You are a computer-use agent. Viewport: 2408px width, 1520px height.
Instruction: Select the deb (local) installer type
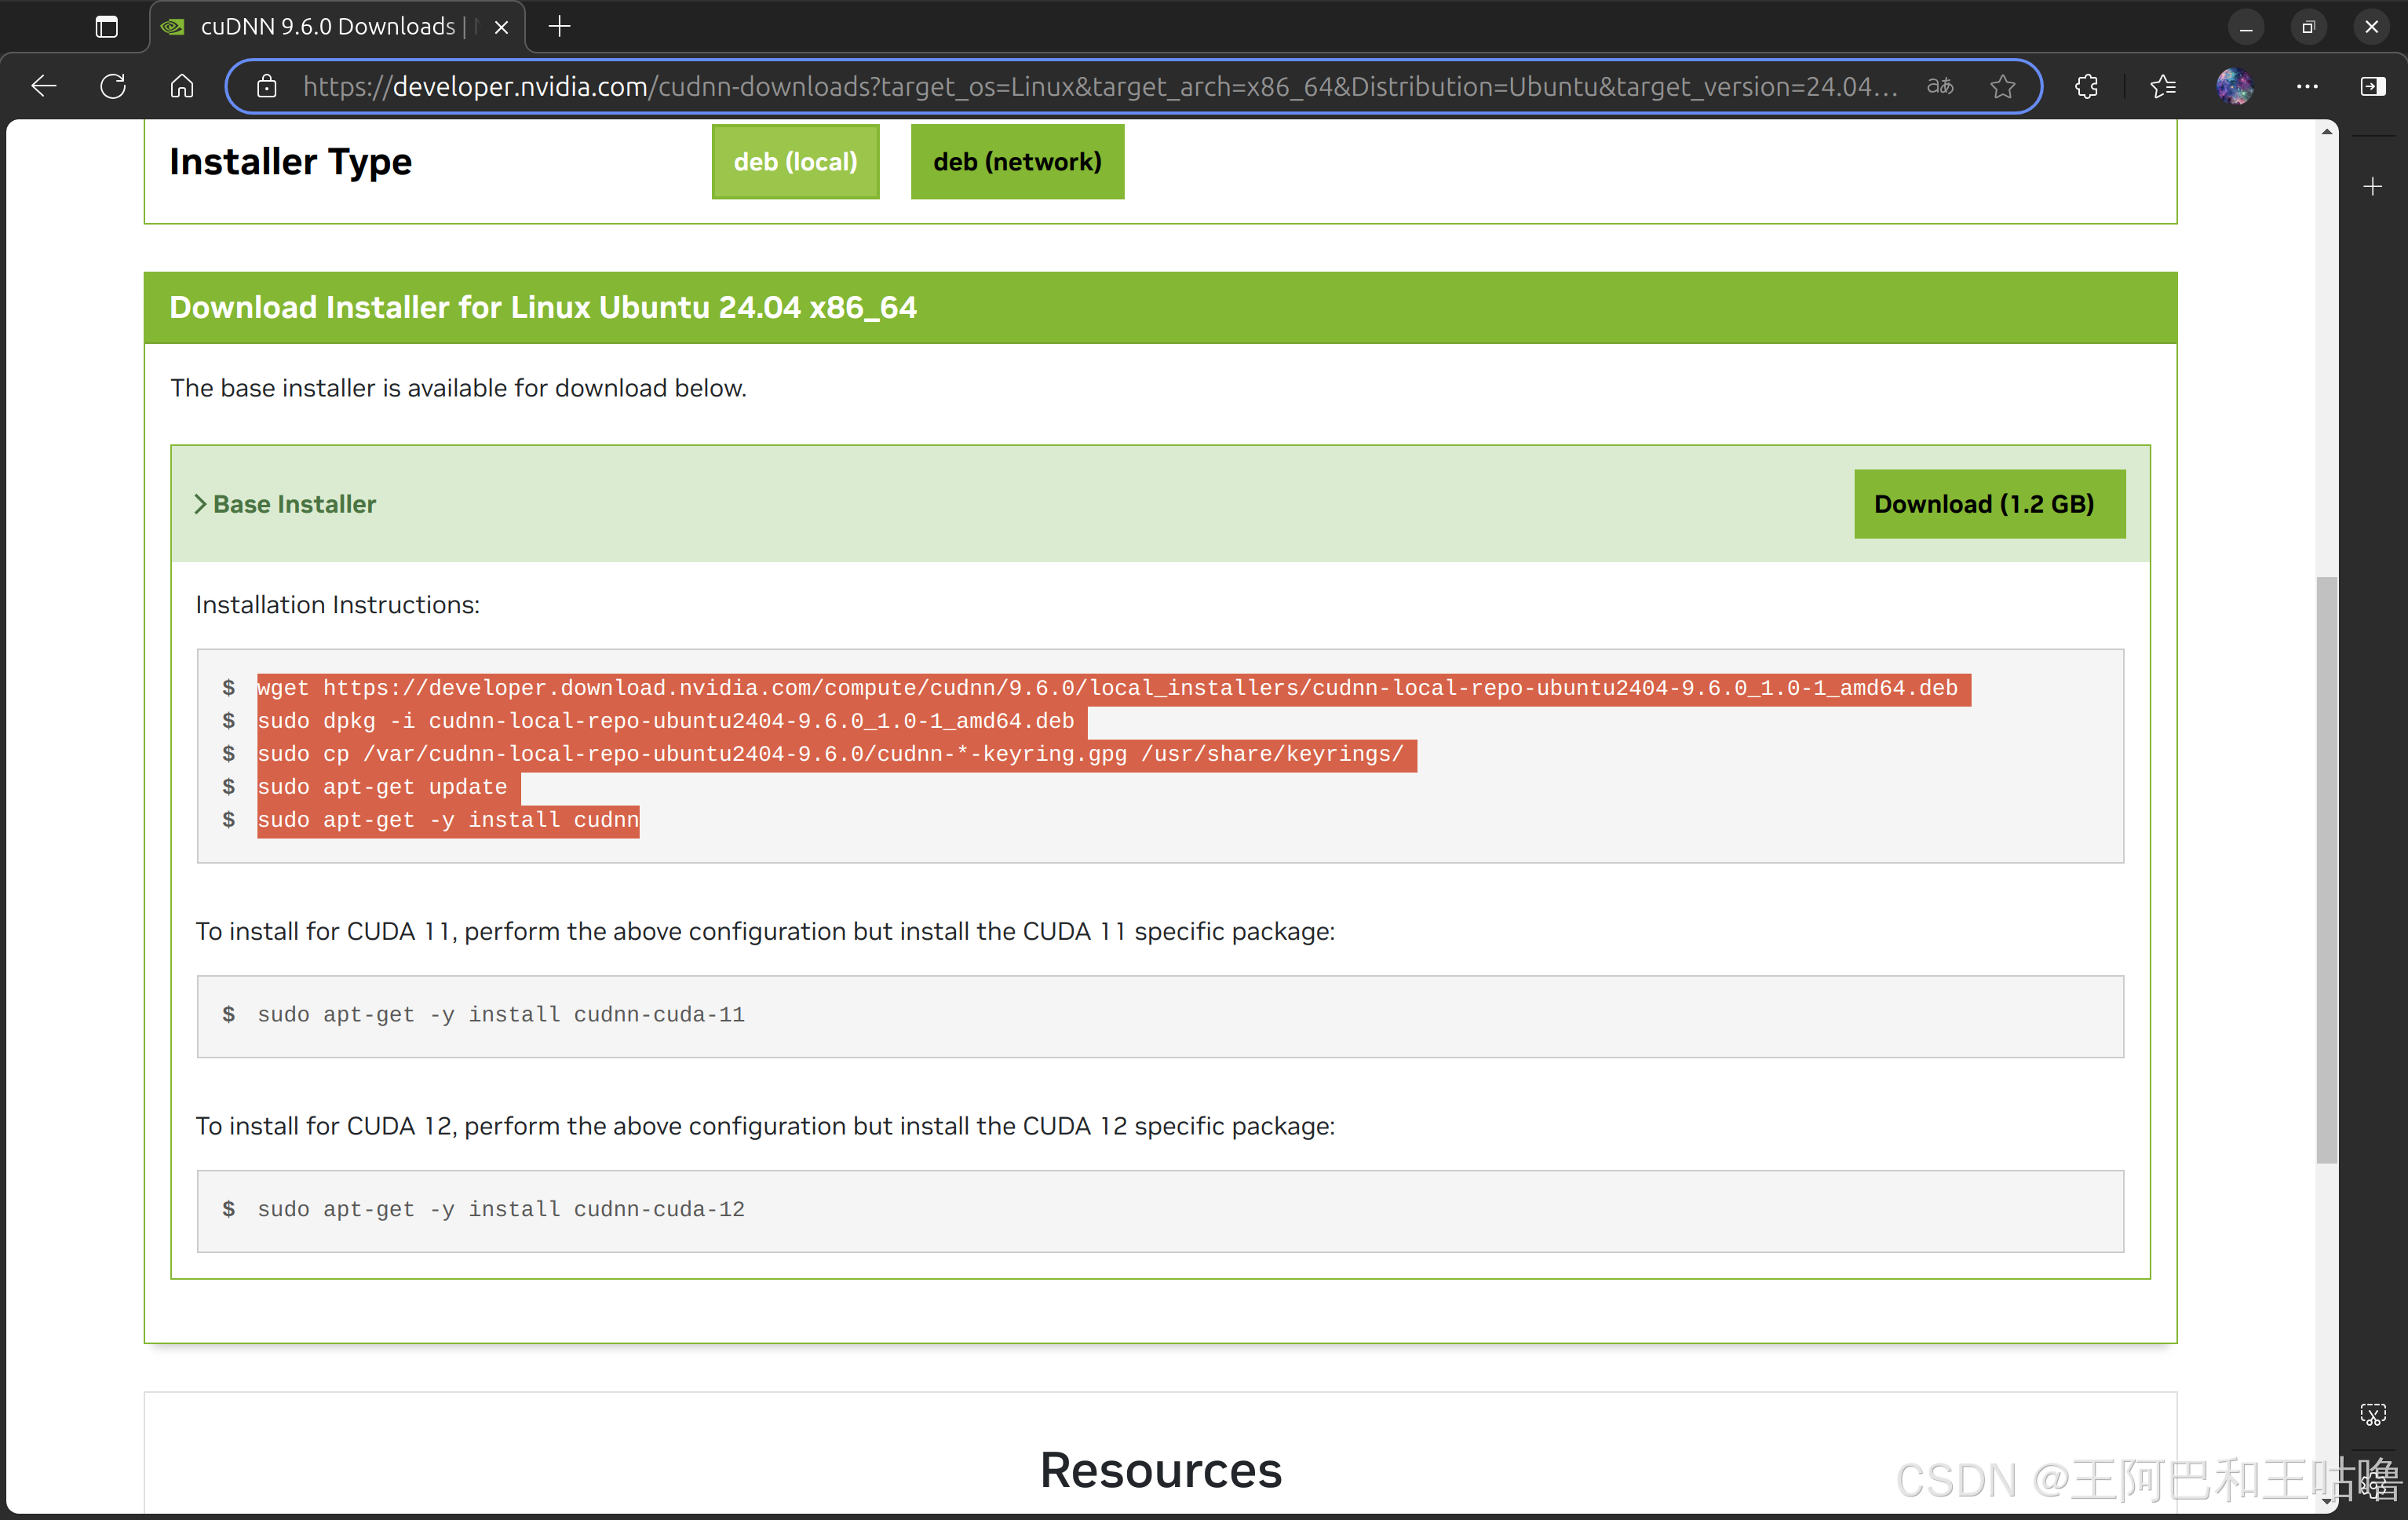(795, 162)
